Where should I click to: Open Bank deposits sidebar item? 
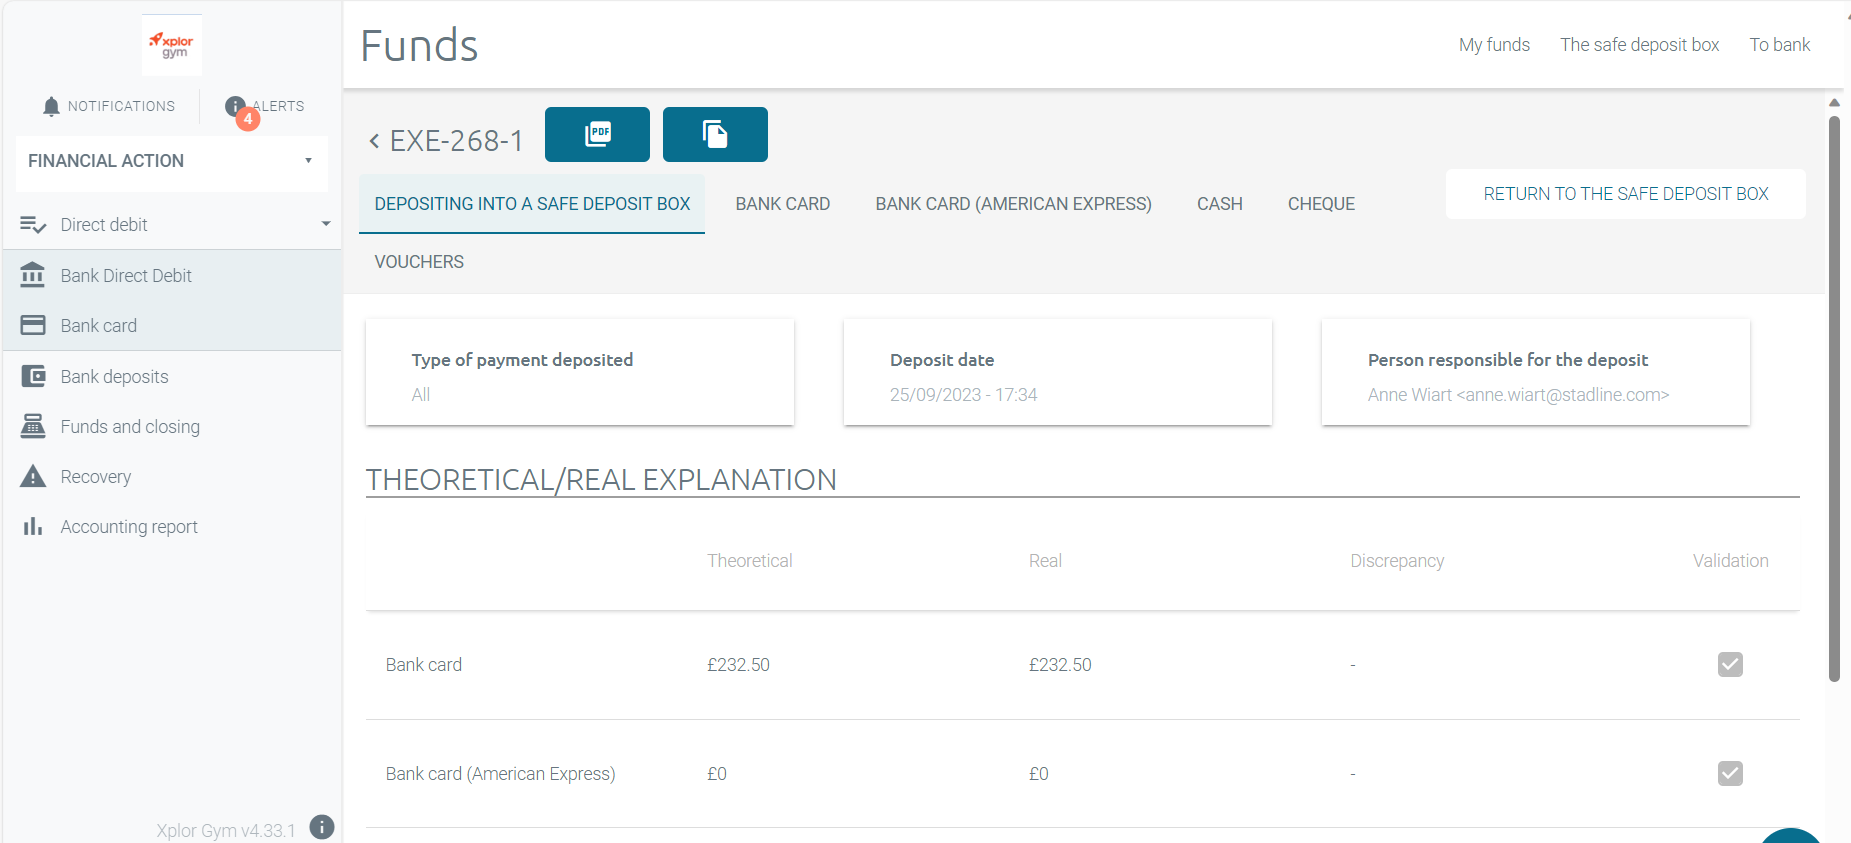point(172,376)
